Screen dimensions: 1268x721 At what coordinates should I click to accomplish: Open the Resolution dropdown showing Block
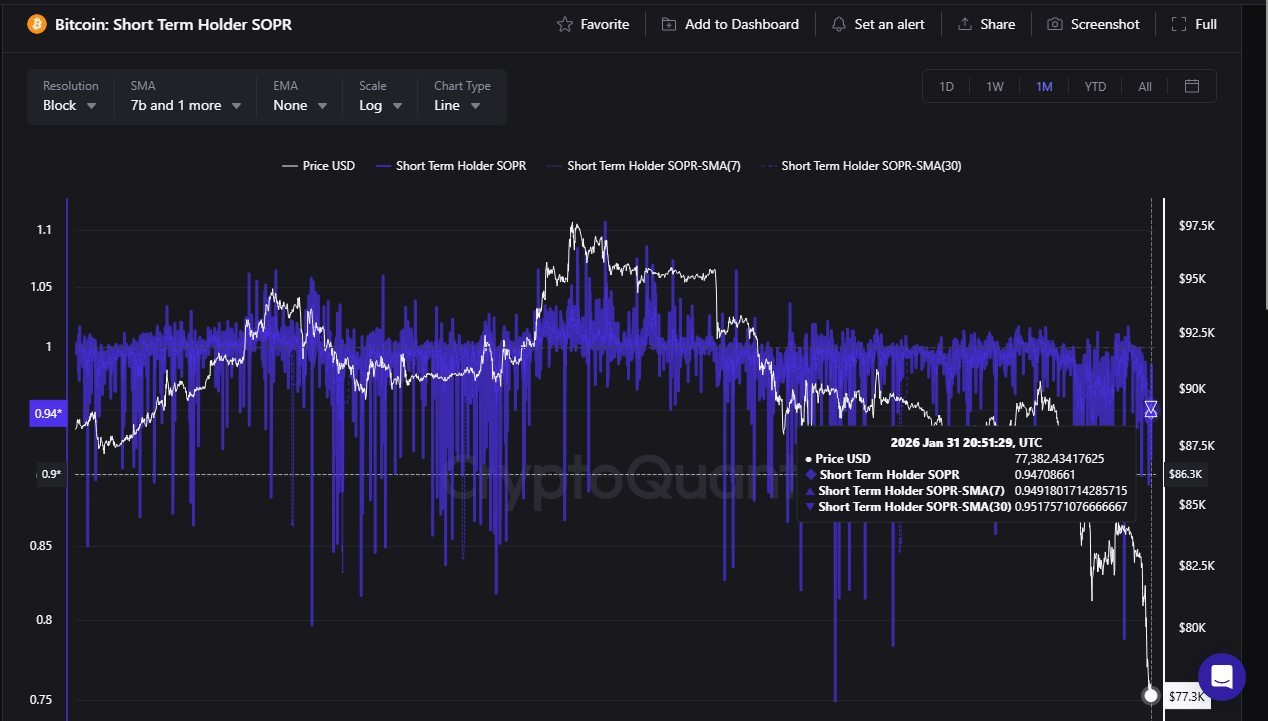70,105
